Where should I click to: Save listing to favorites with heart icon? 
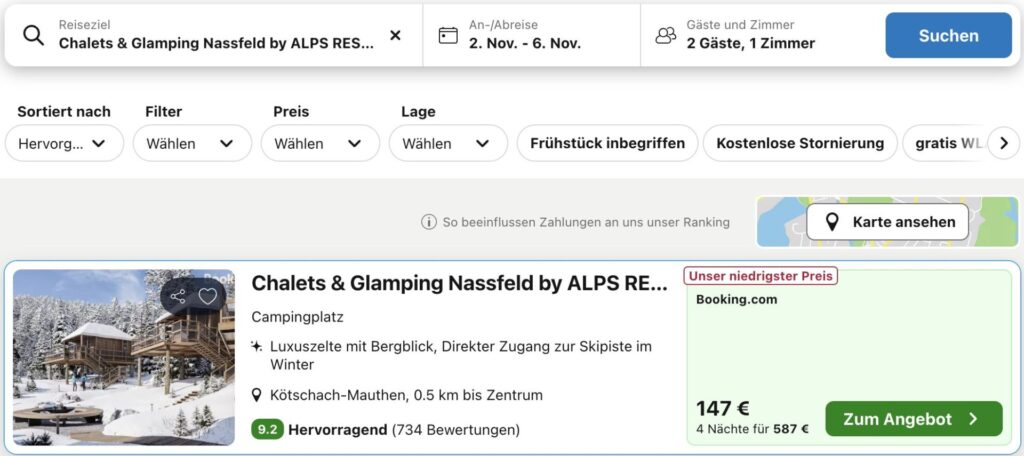[x=208, y=296]
